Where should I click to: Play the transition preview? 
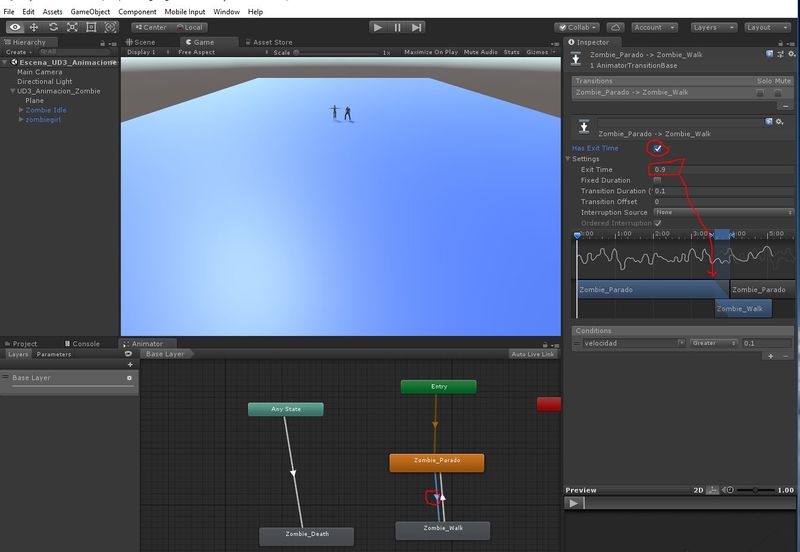[573, 504]
